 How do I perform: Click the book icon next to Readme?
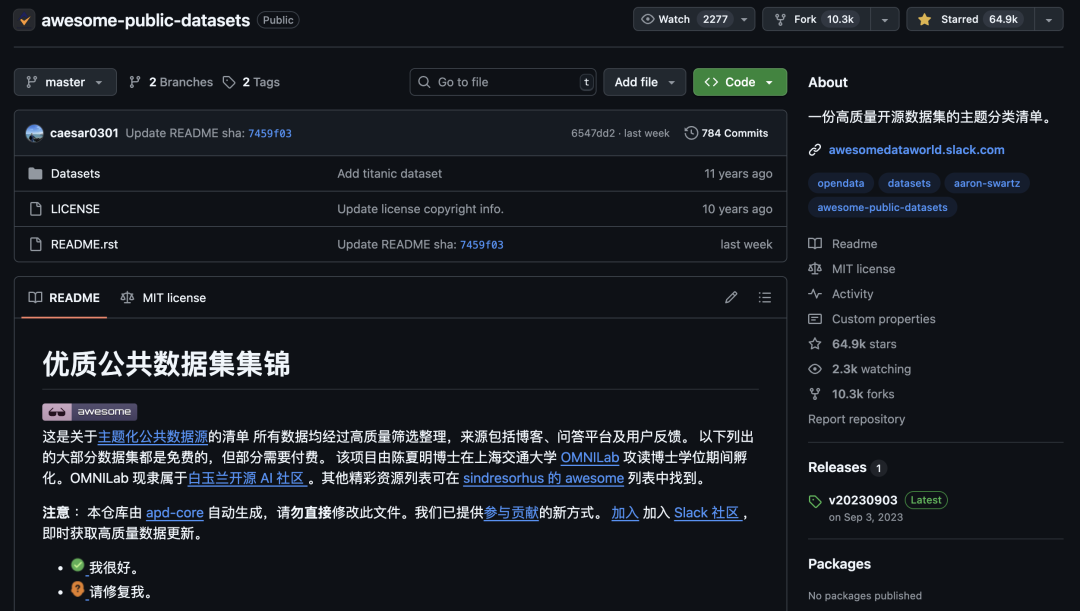tap(815, 244)
